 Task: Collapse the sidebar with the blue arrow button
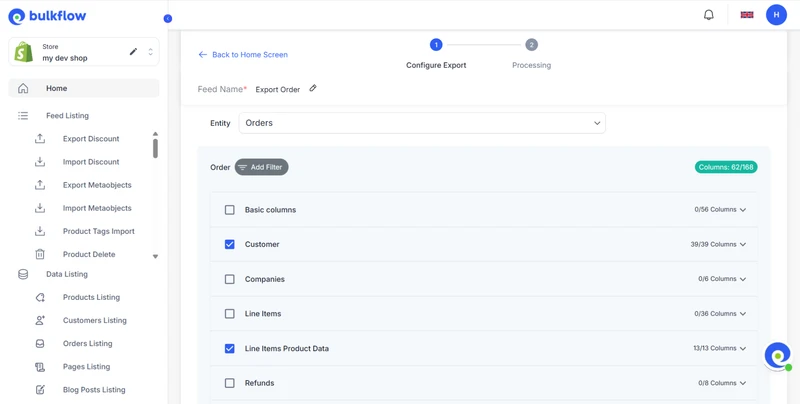pyautogui.click(x=168, y=18)
